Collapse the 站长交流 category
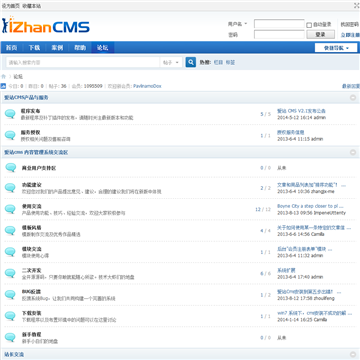 tap(353, 354)
